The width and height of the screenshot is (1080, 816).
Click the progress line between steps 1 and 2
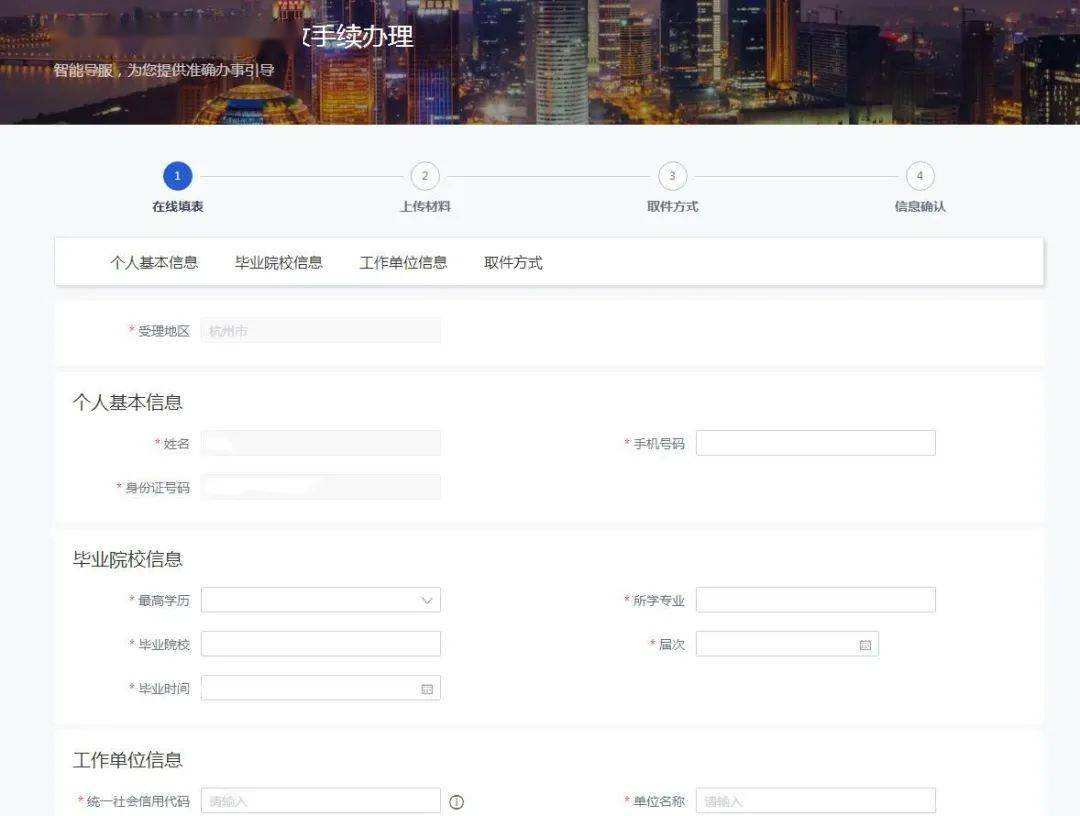300,175
